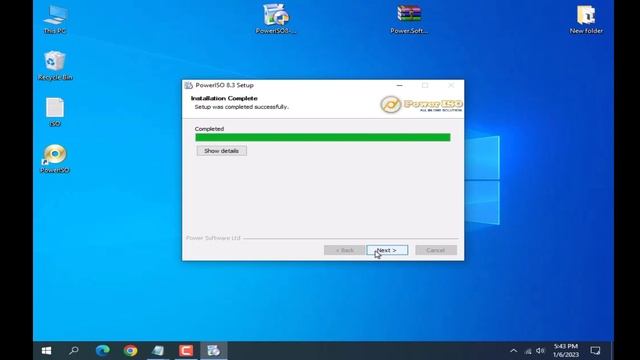Show hidden system tray icons
This screenshot has height=360, width=640.
point(513,351)
